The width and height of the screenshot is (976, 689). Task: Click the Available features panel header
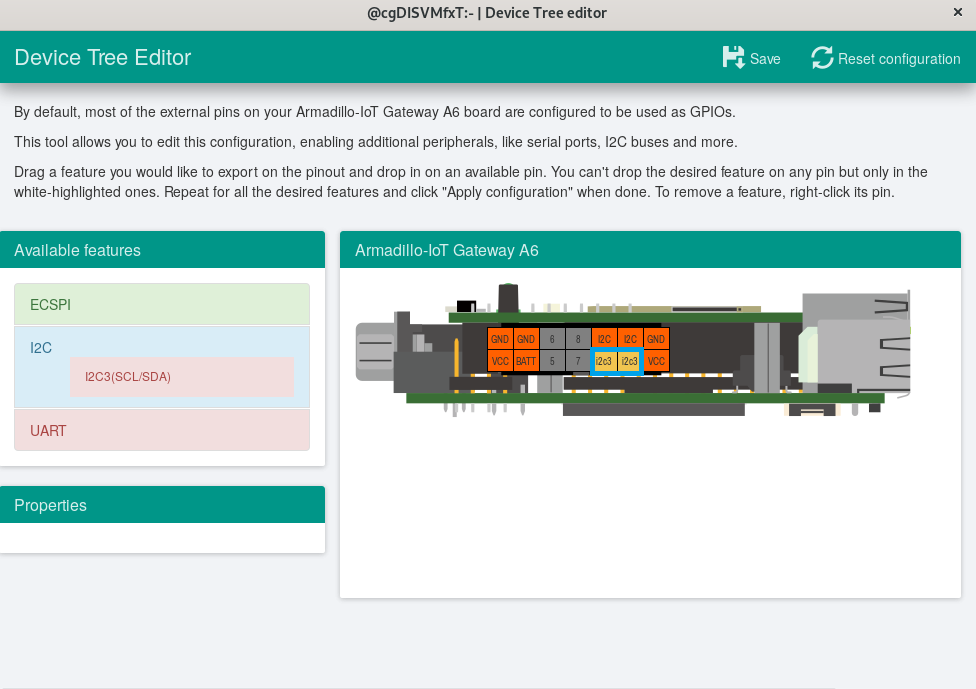[x=162, y=250]
